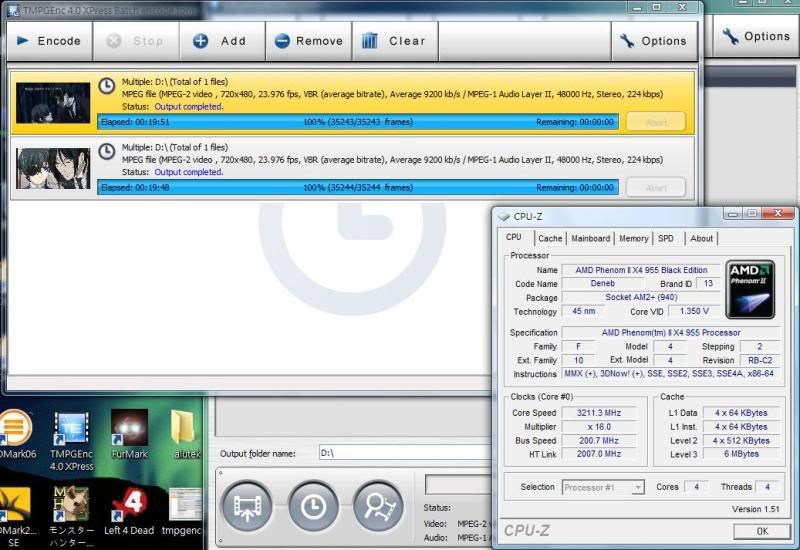Click the Technology value 45 nm
The image size is (800, 550).
tap(583, 311)
